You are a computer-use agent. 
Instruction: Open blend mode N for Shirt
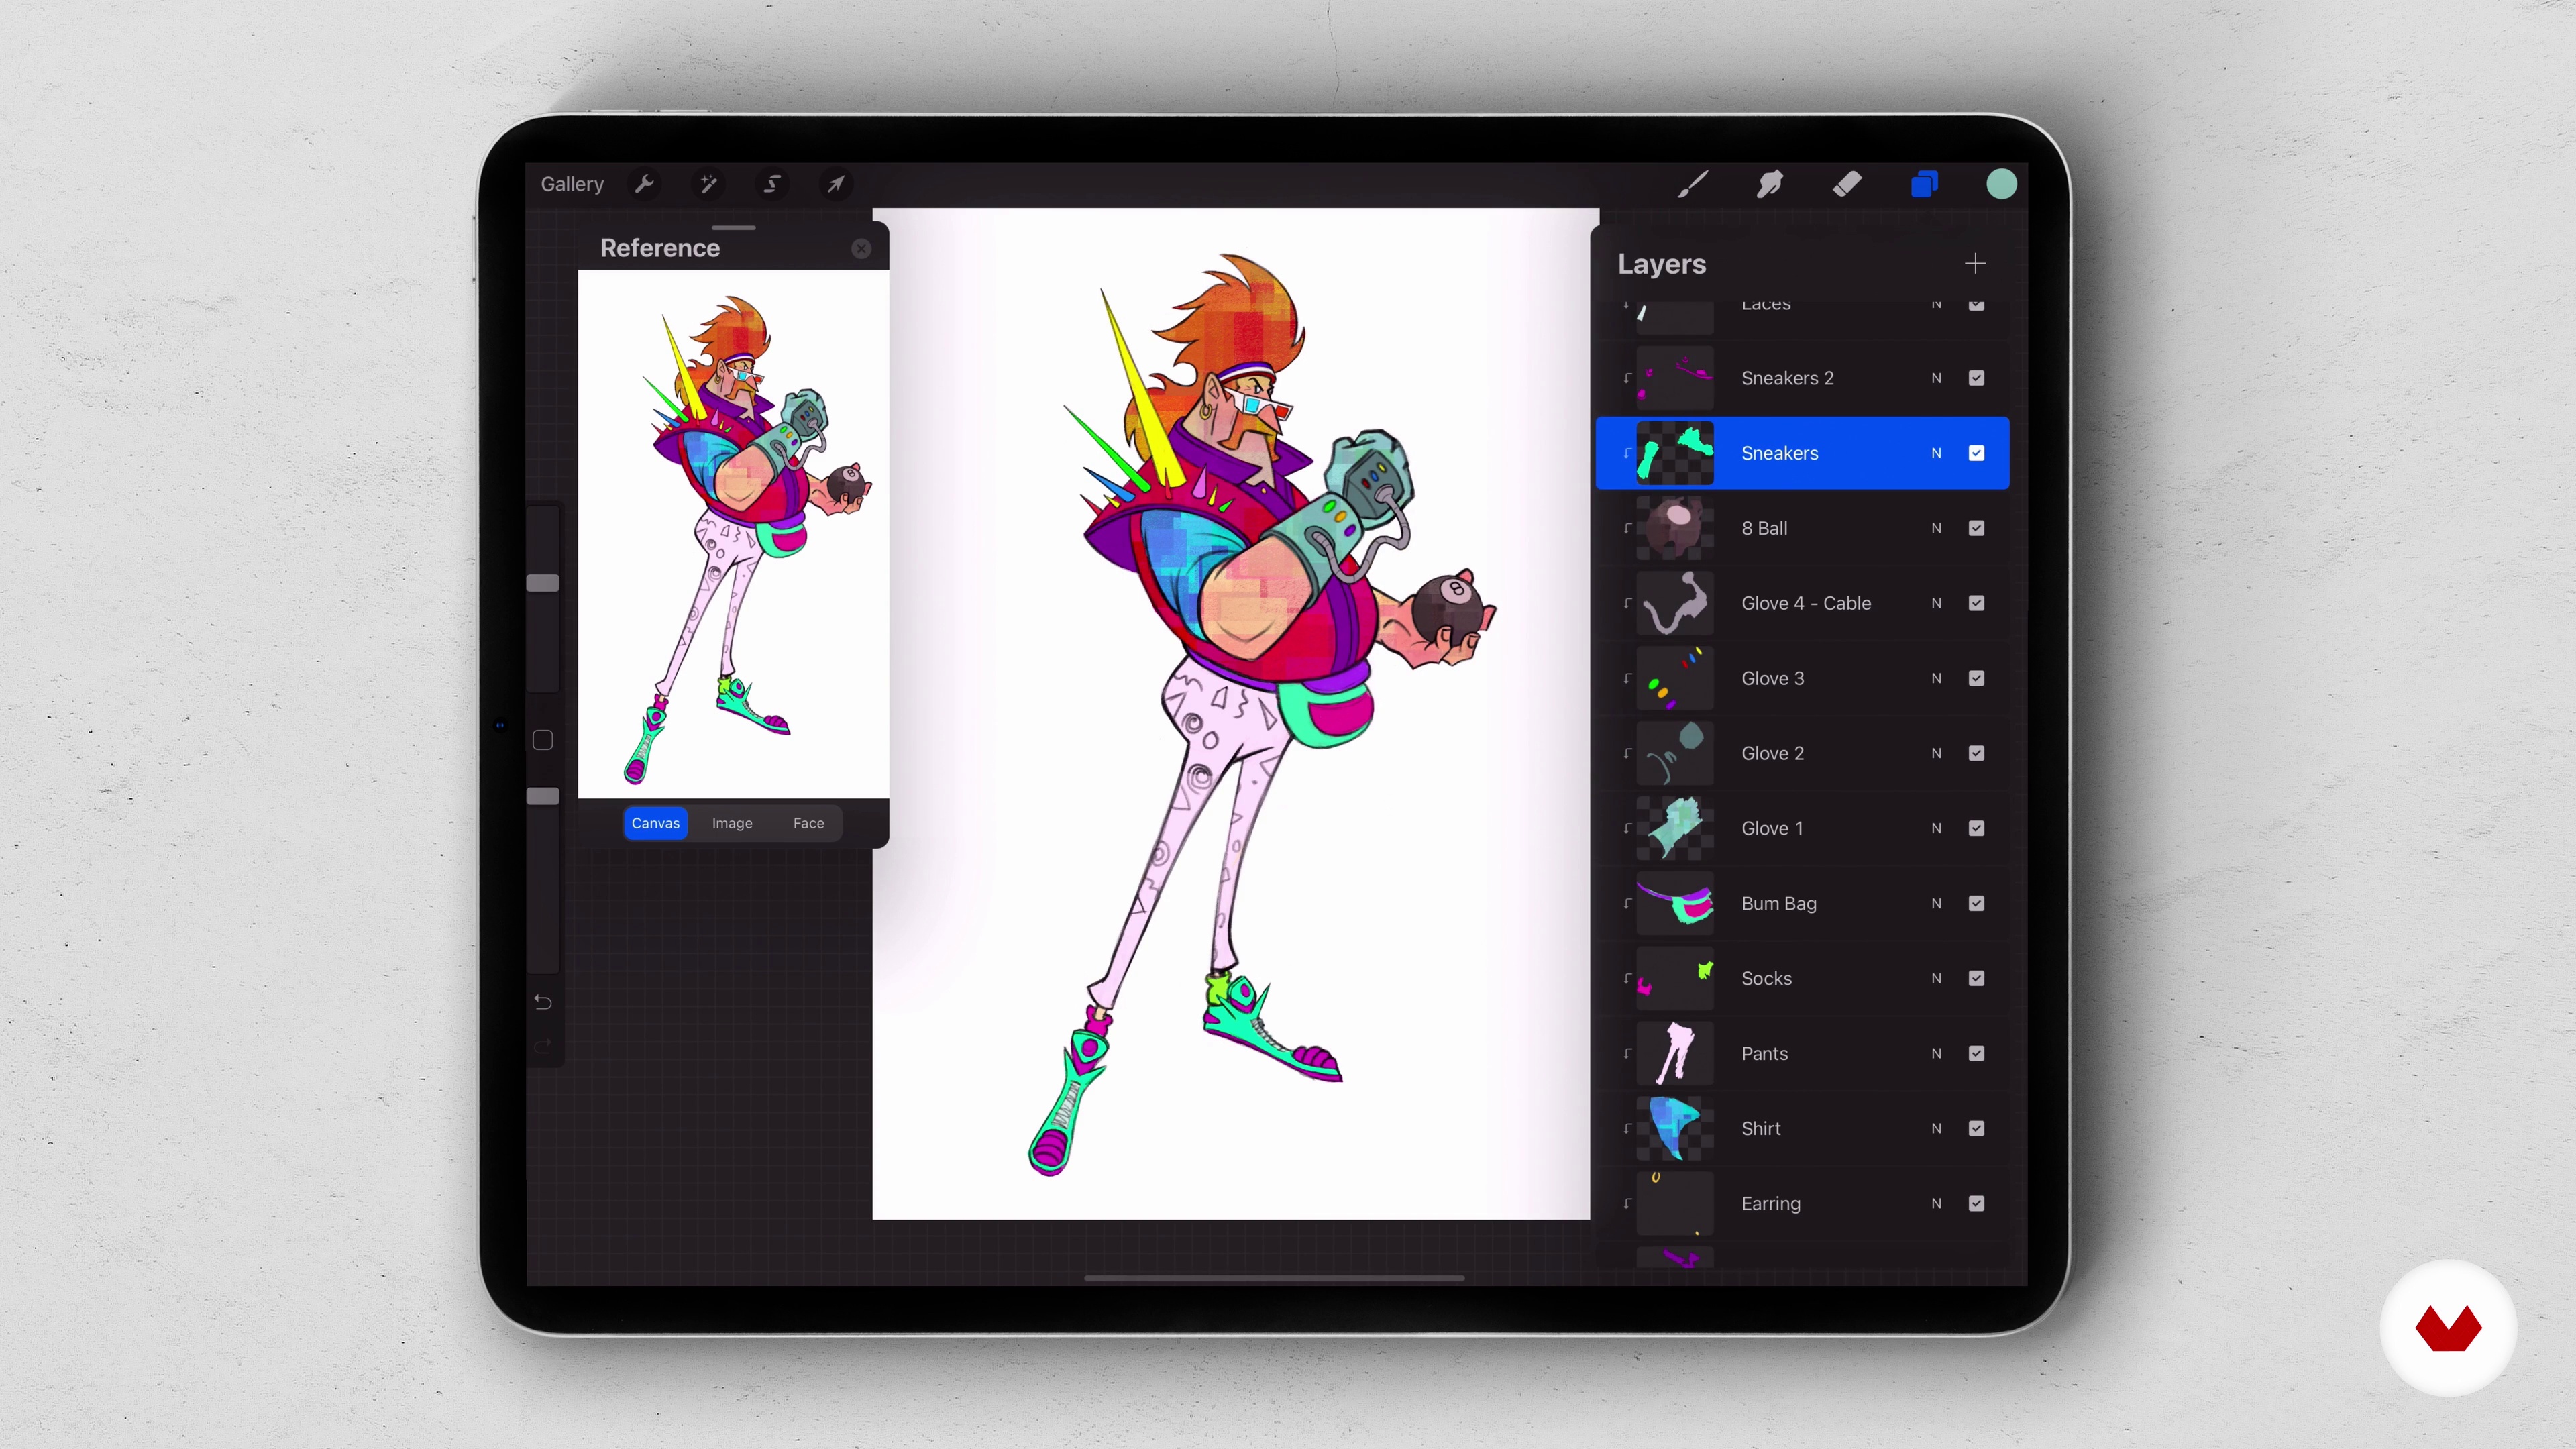pos(1936,1128)
